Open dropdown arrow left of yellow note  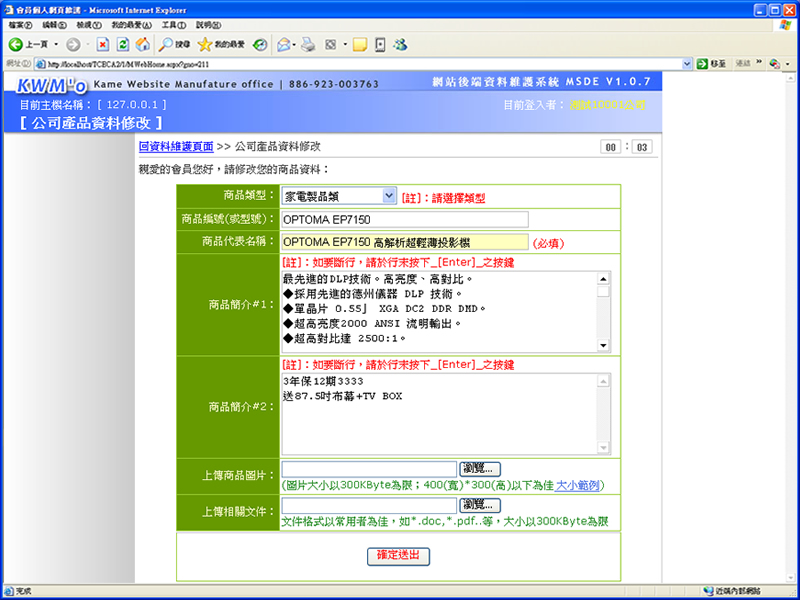coord(345,45)
